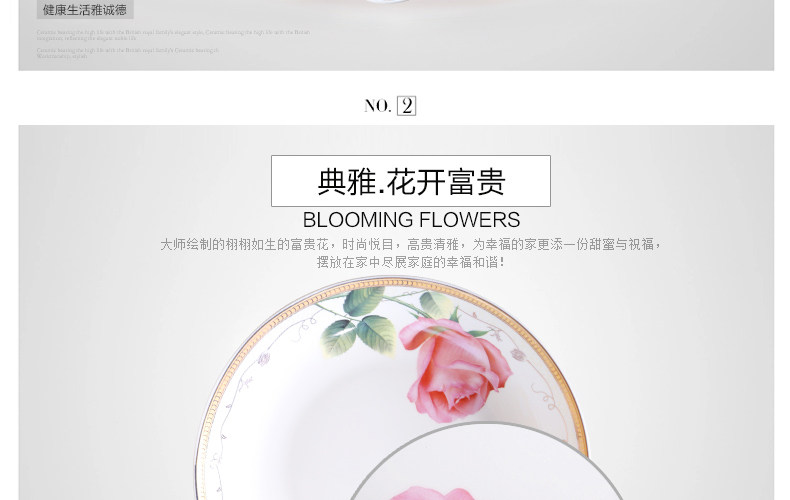Click the BLOOMING FLOWERS subtitle
790x500 pixels.
(x=411, y=220)
